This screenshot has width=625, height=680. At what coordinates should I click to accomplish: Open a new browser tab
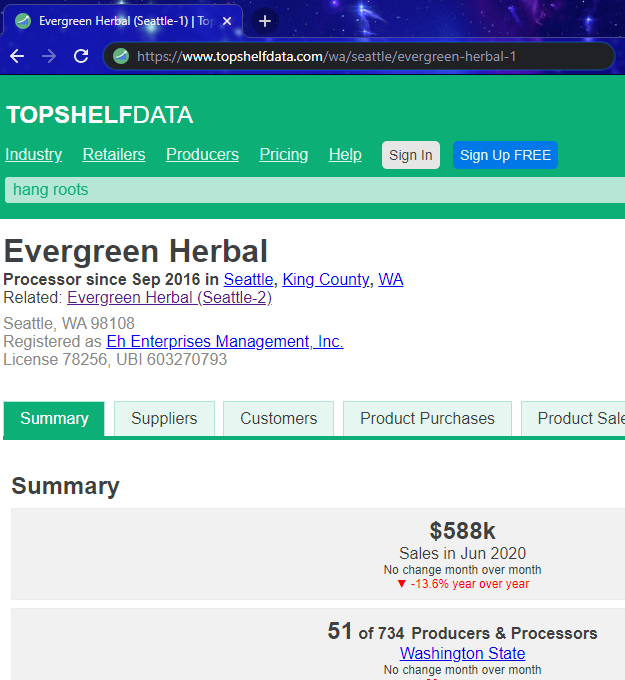(x=265, y=21)
